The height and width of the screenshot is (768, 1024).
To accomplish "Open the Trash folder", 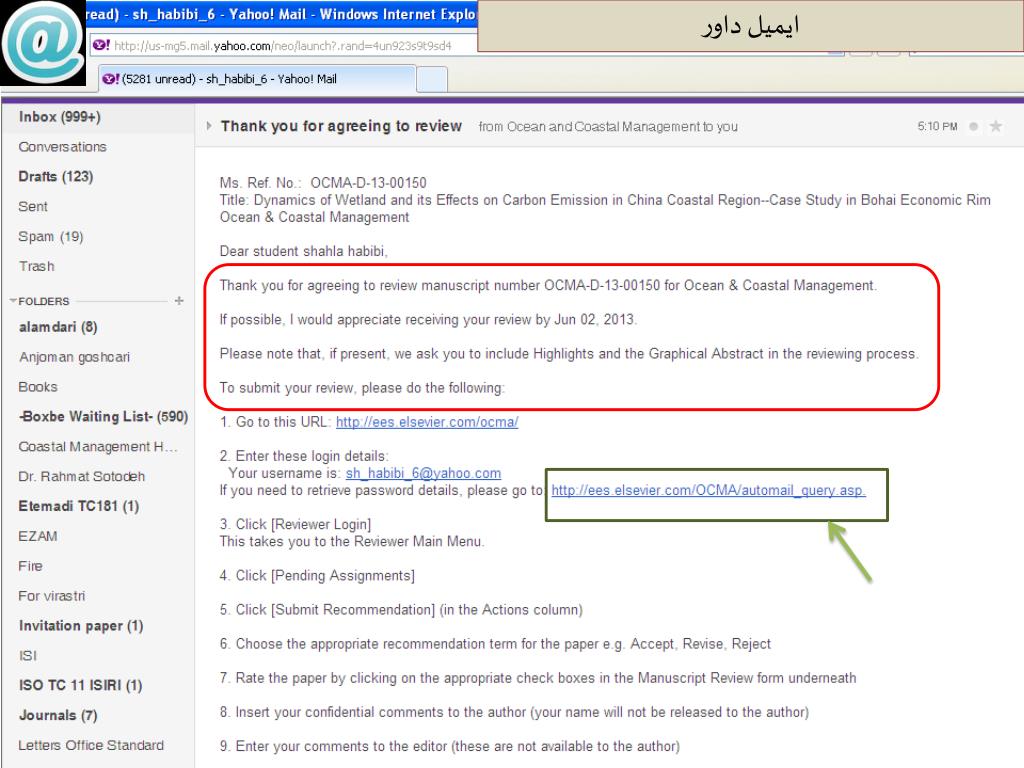I will tap(37, 266).
